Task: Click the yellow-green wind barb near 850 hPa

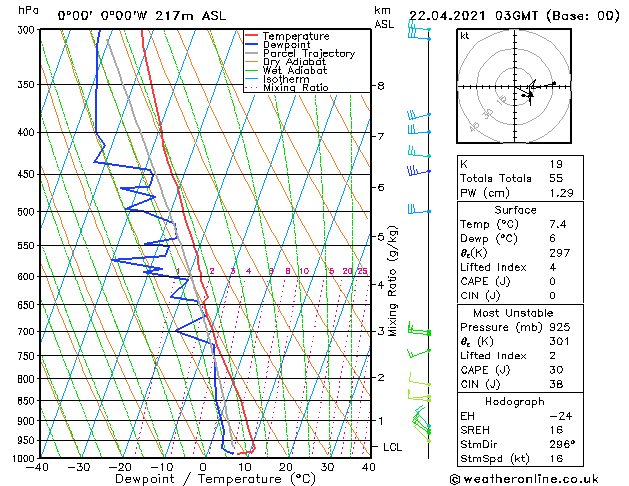Action: pos(418,397)
